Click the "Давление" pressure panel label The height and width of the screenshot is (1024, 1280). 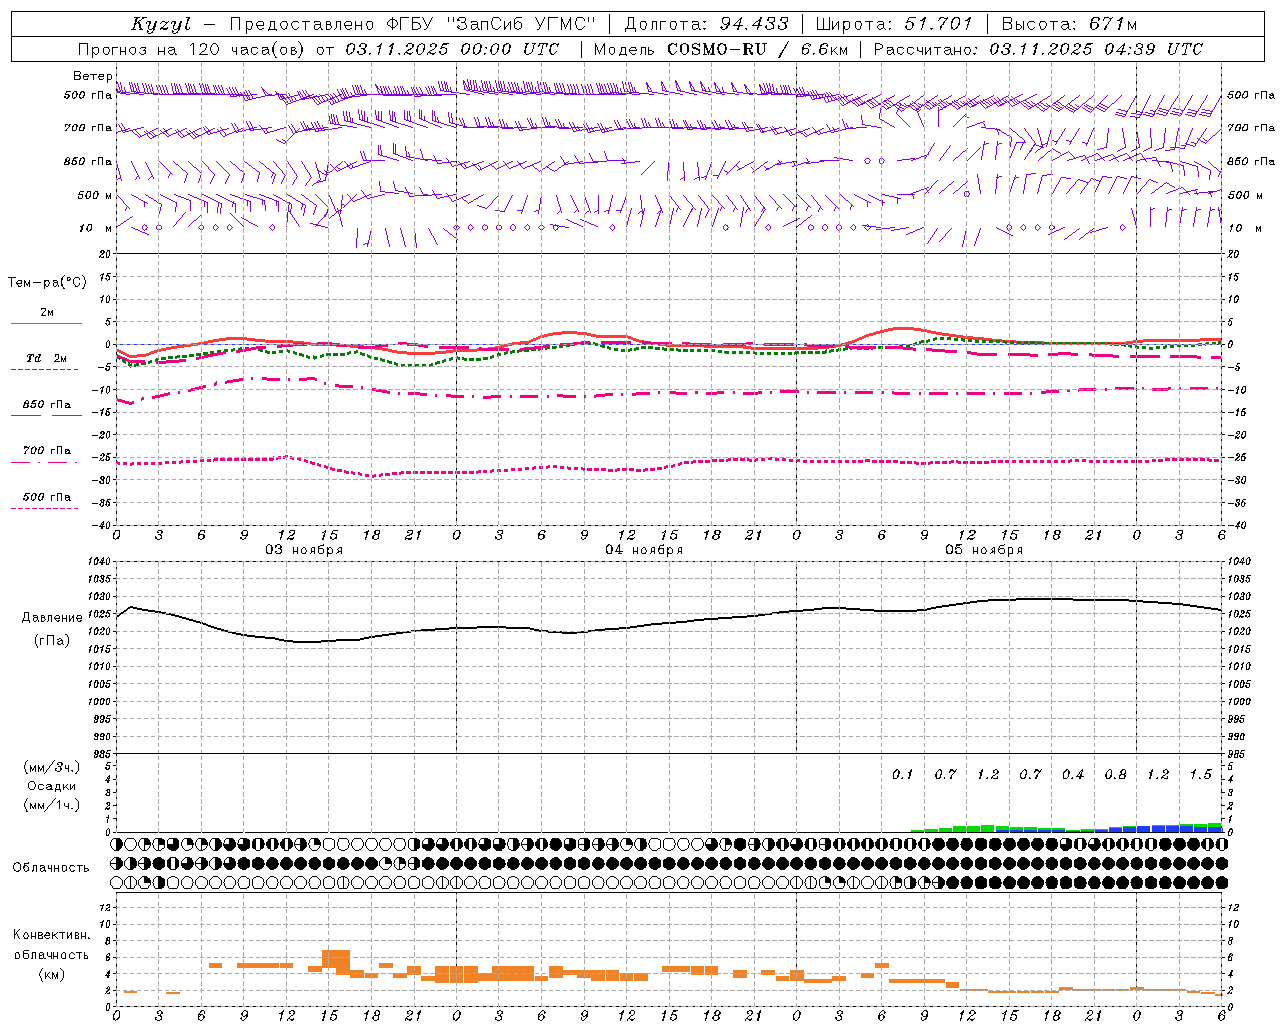51,618
